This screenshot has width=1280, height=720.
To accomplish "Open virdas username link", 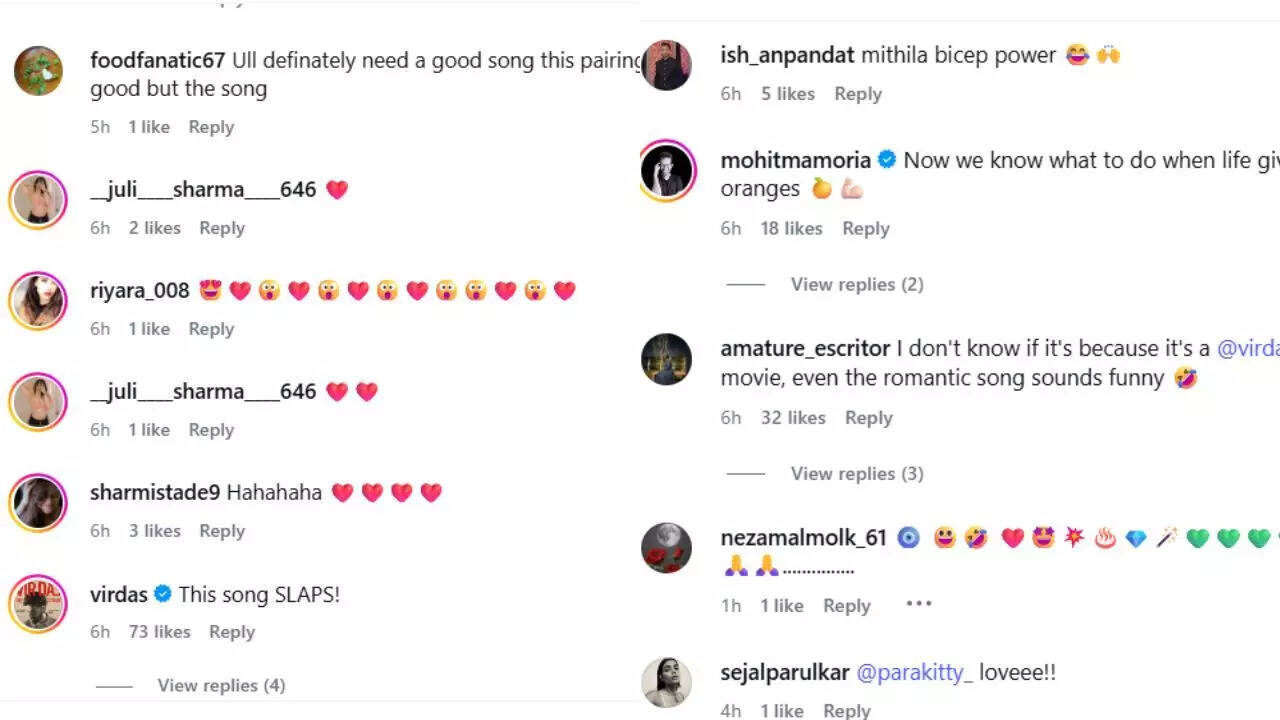I will (x=119, y=594).
